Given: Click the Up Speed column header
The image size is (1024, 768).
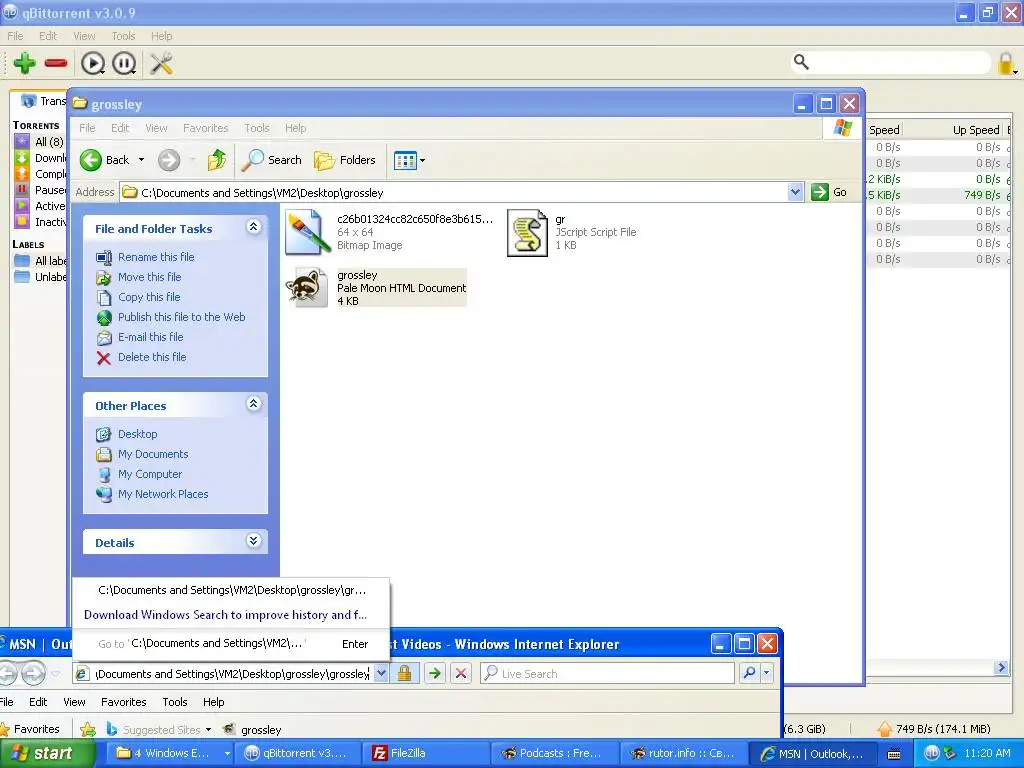Looking at the screenshot, I should coord(976,130).
